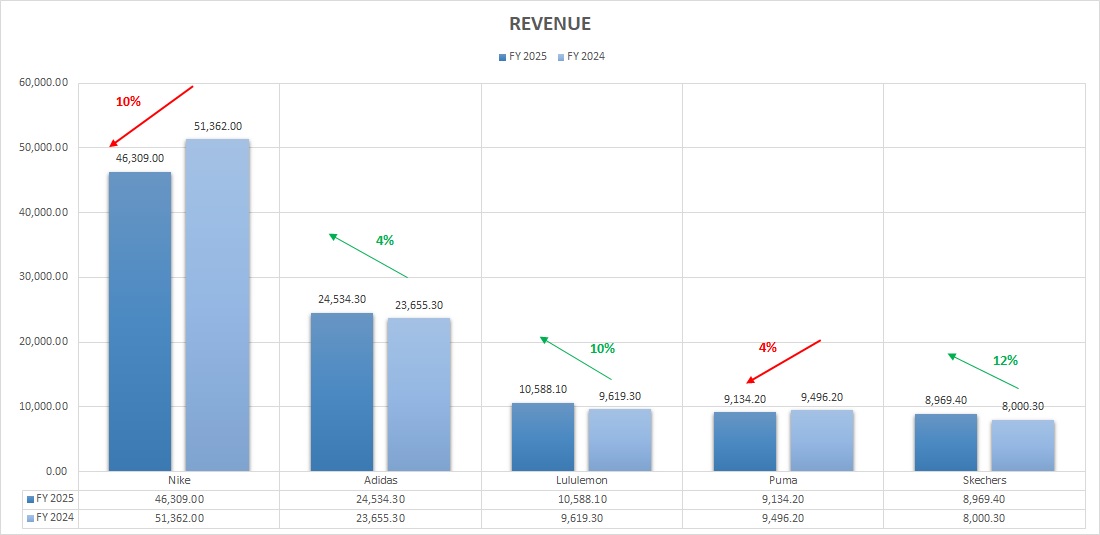
Task: Click the 60,000.00 axis value
Action: (44, 83)
